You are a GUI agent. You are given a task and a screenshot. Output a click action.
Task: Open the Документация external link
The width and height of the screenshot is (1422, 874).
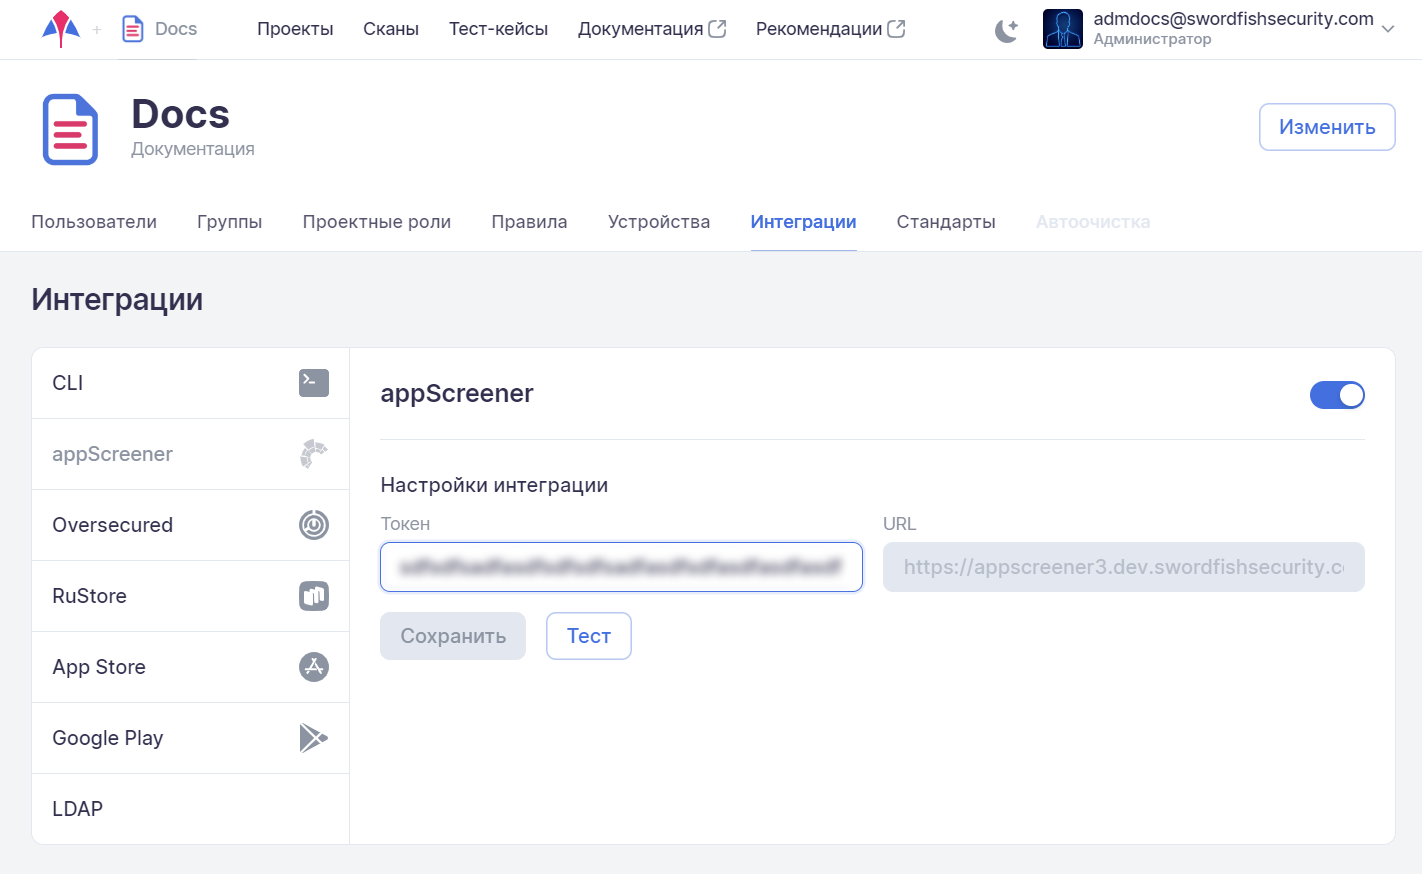click(651, 29)
